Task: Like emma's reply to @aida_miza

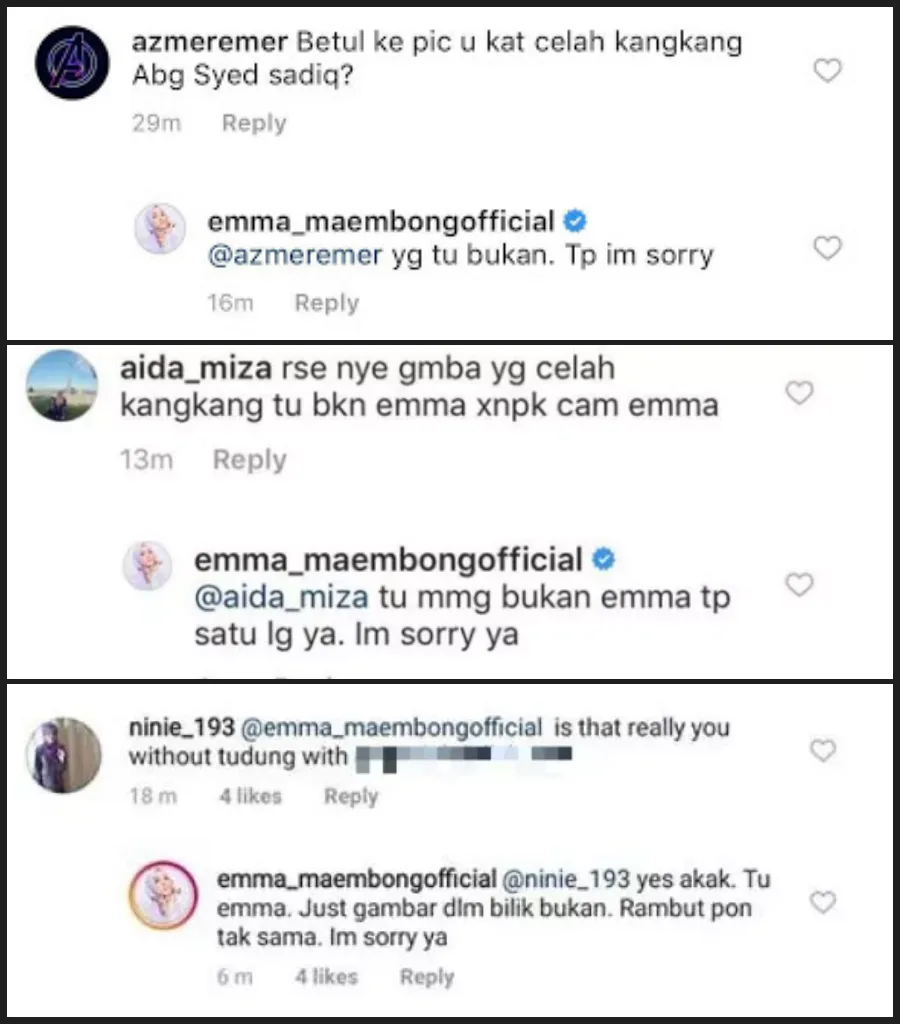Action: coord(799,584)
